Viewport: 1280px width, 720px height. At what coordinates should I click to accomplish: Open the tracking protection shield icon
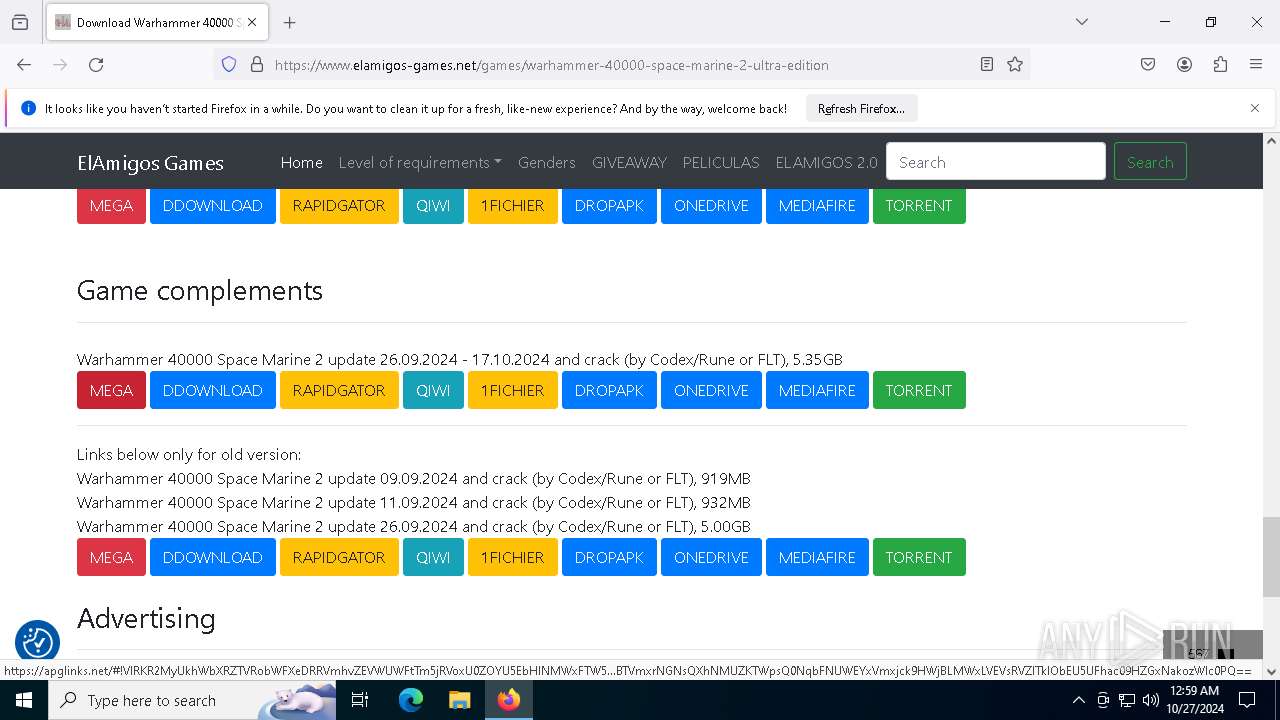point(229,65)
